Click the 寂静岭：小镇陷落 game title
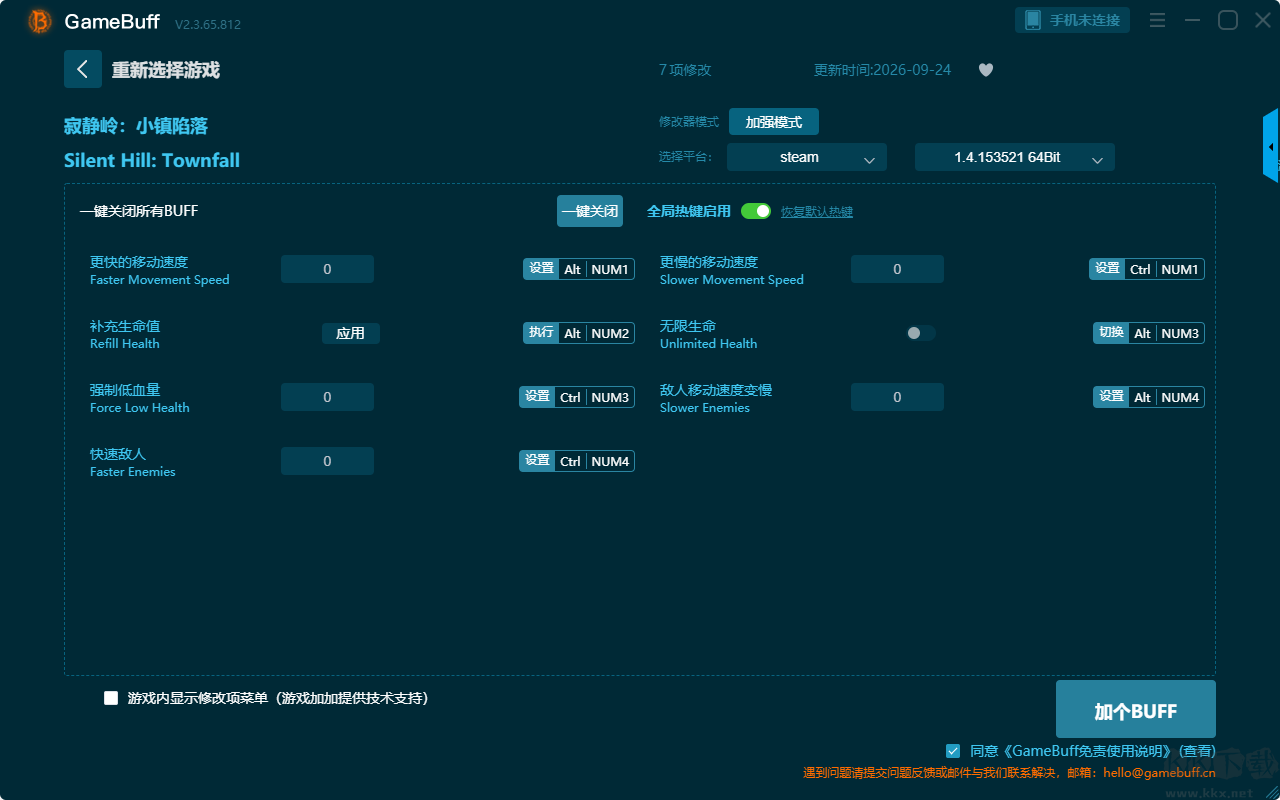 click(136, 126)
